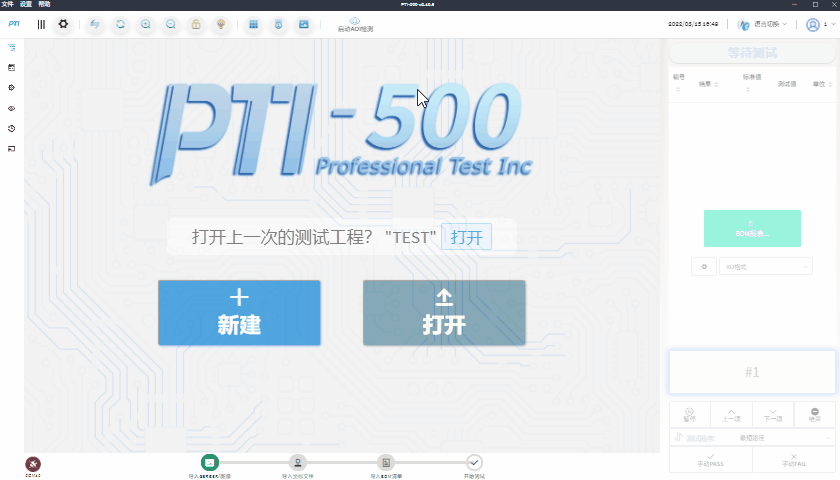Click the date and time display
Screen dimensions: 840x480
pyautogui.click(x=693, y=24)
